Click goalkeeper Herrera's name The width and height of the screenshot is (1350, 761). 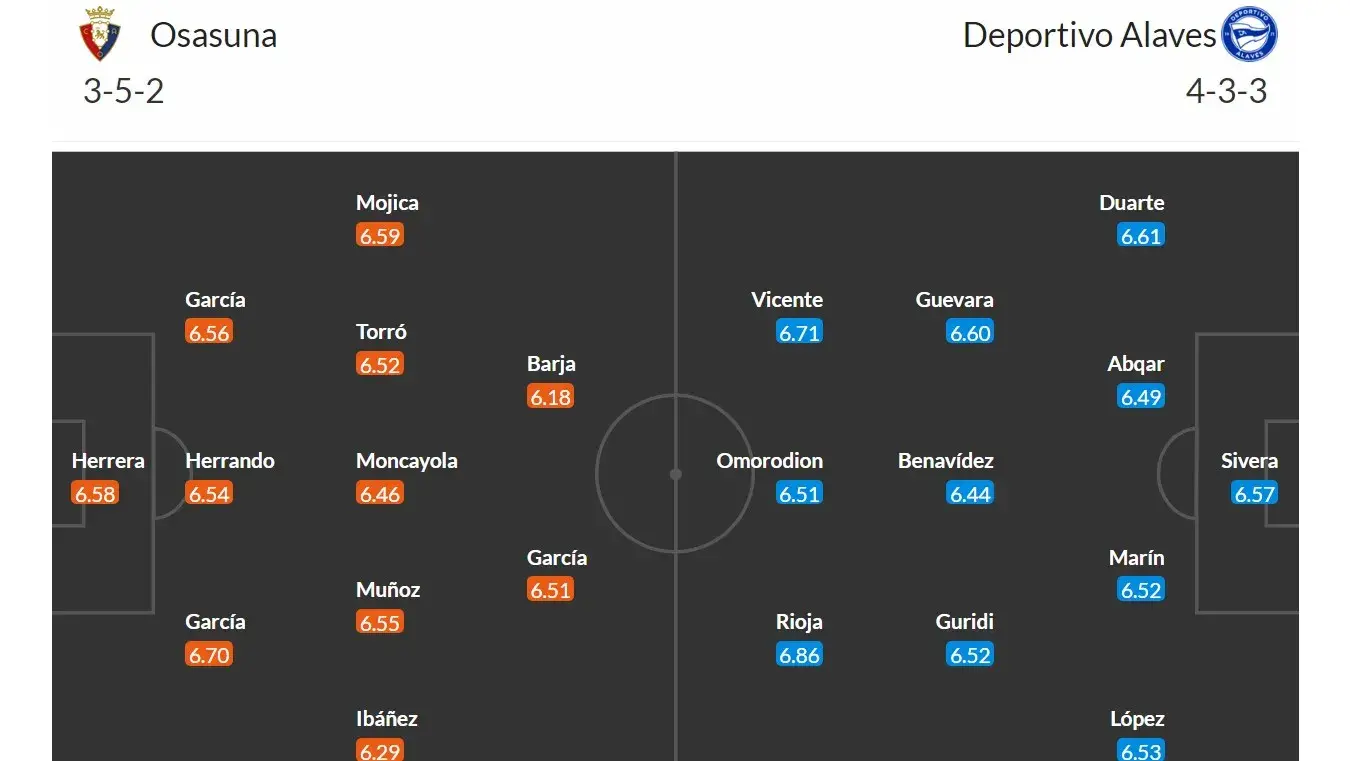point(108,461)
